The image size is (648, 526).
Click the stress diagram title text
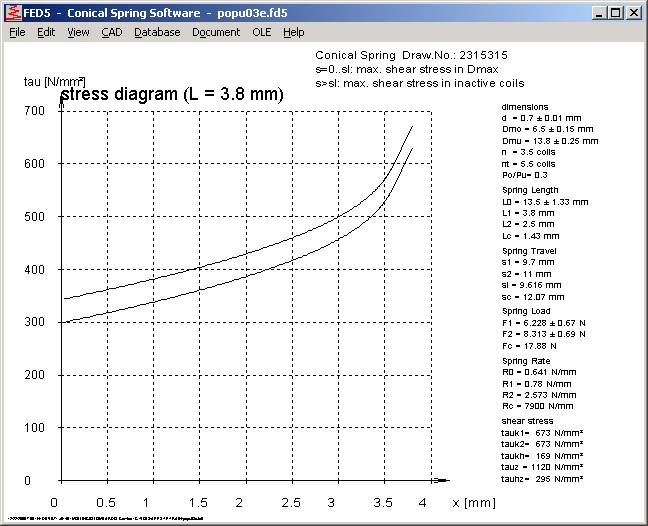click(172, 94)
